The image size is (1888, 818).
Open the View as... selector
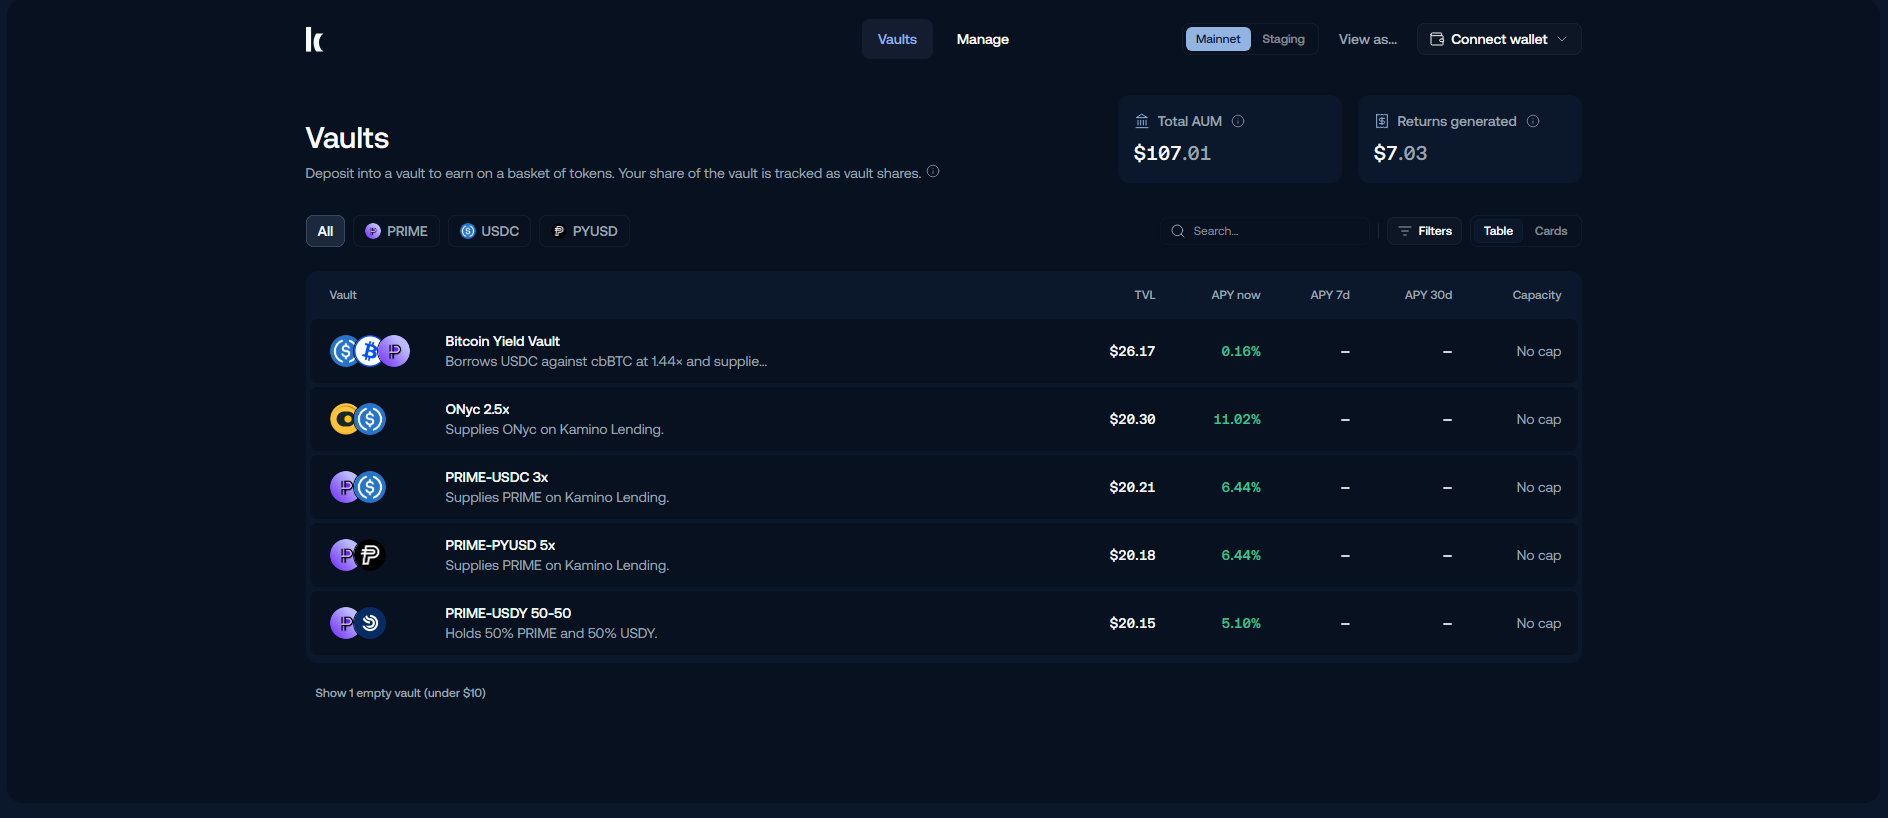click(1368, 39)
